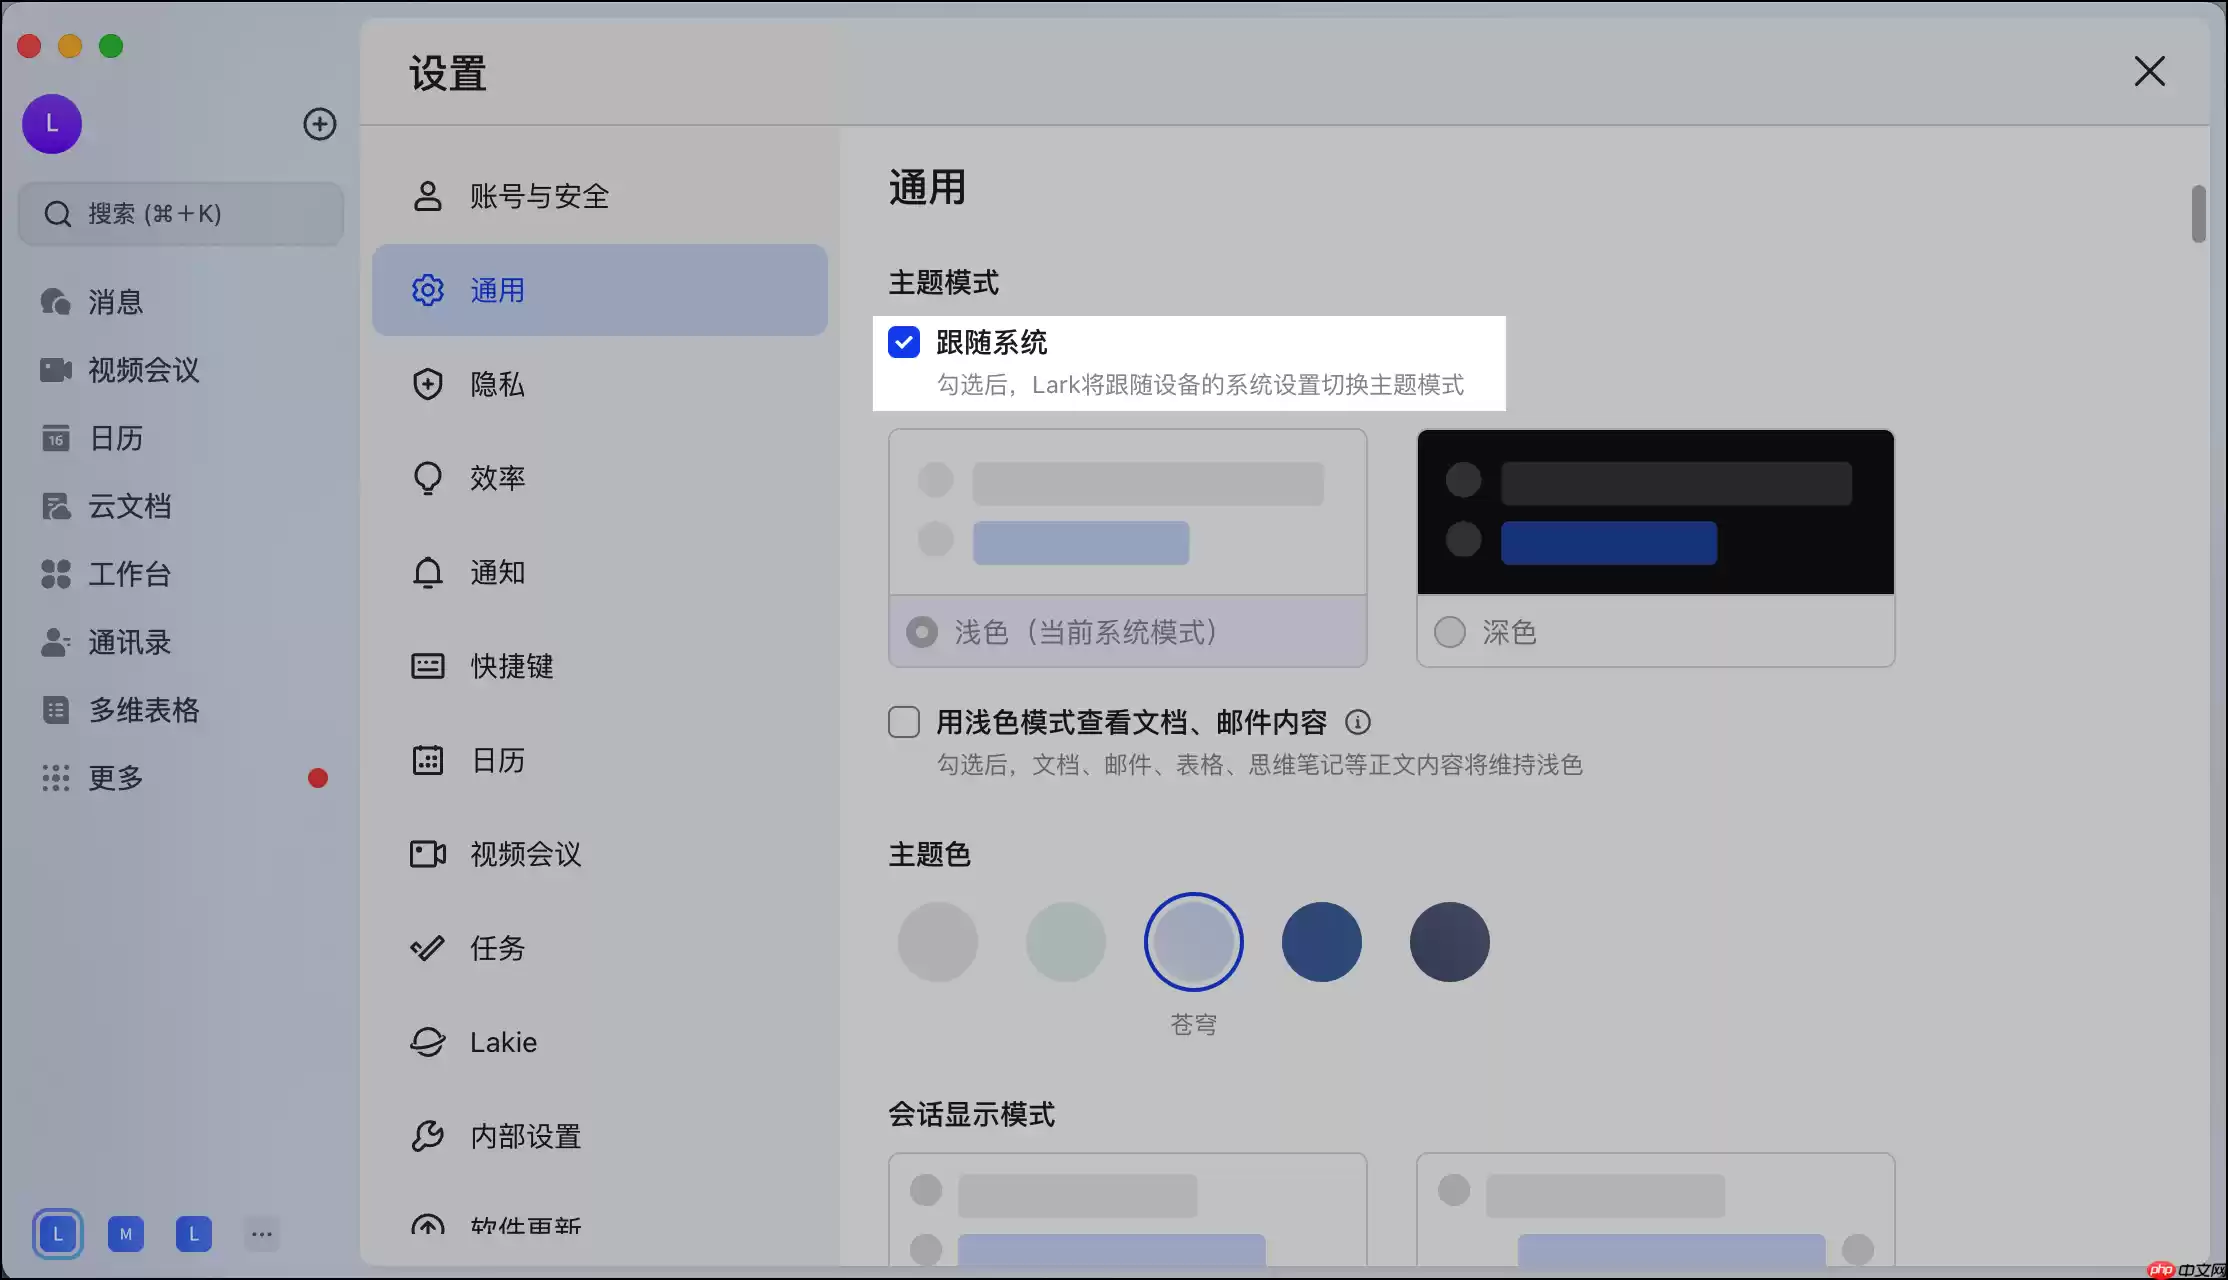This screenshot has height=1280, width=2228.
Task: Enable 用浅色模式查看文档、邮件内容
Action: 903,721
